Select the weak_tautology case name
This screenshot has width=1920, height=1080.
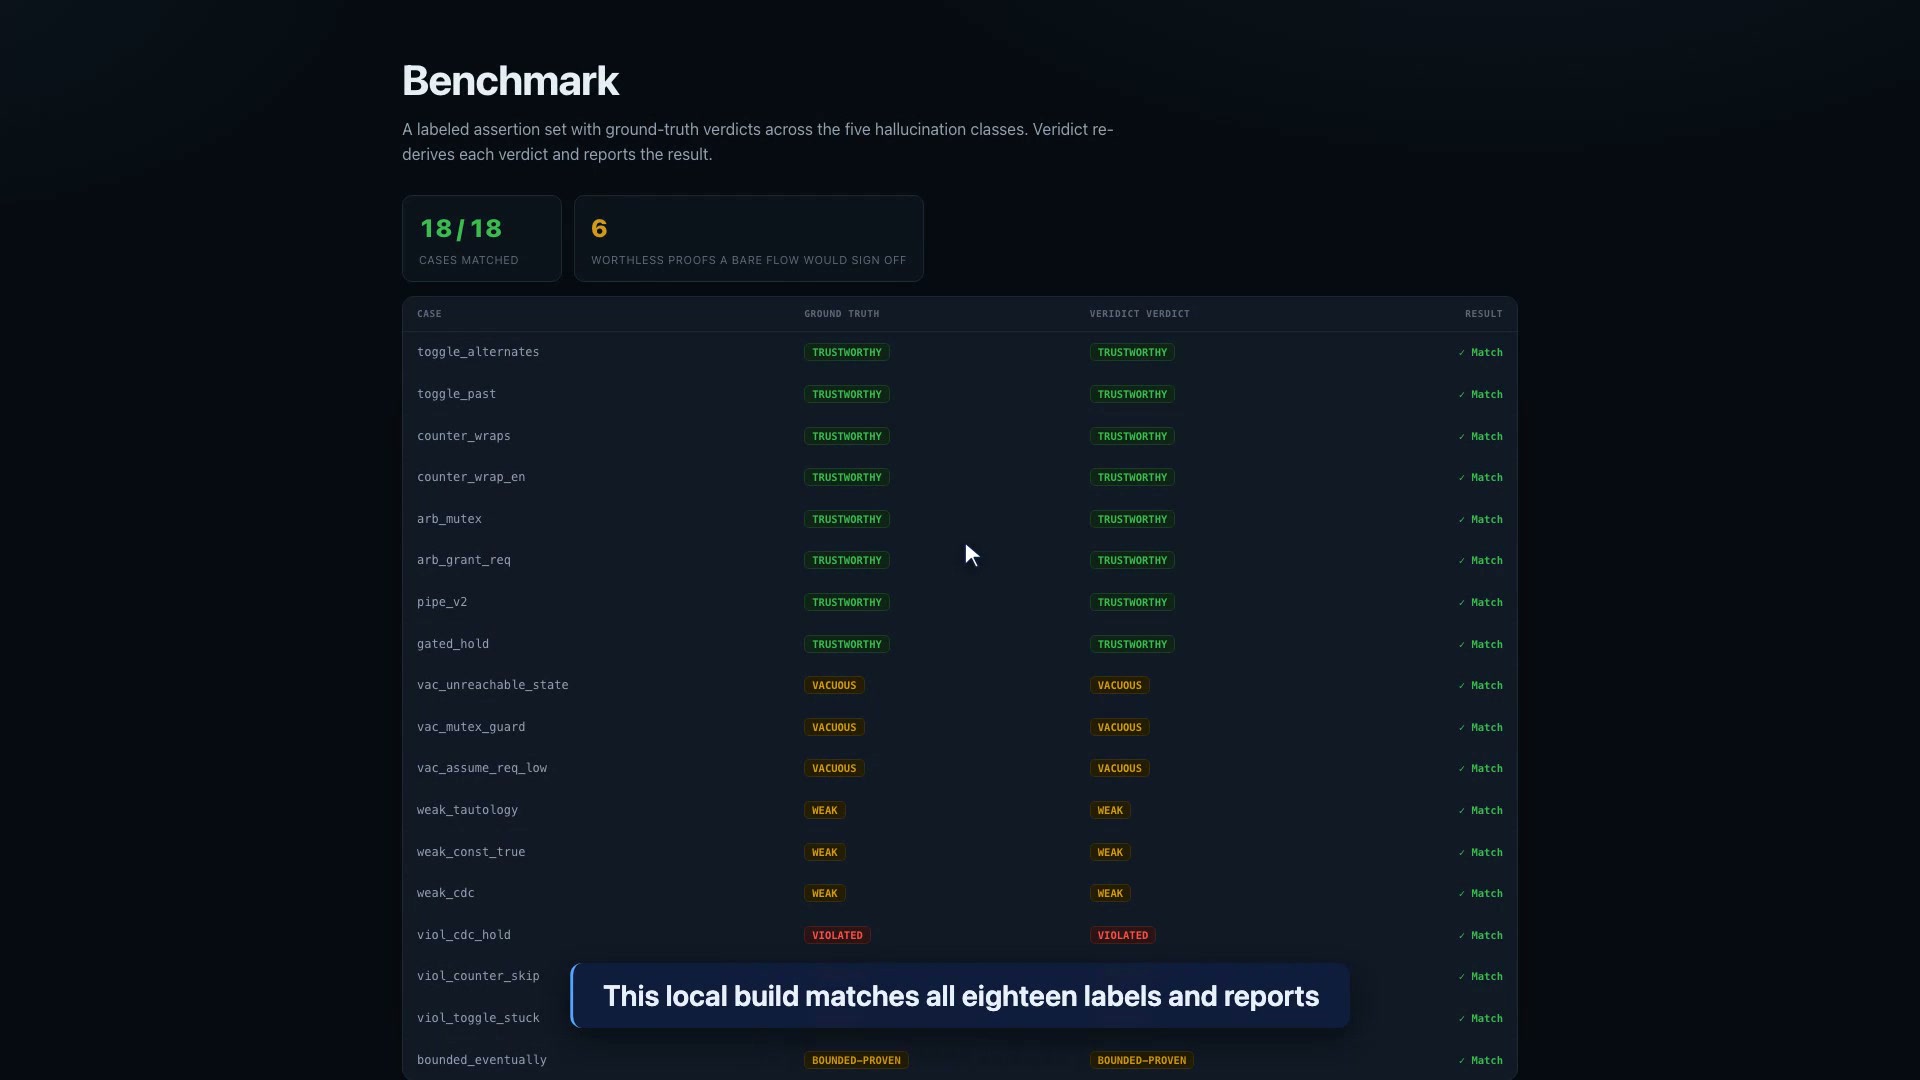[x=468, y=810]
